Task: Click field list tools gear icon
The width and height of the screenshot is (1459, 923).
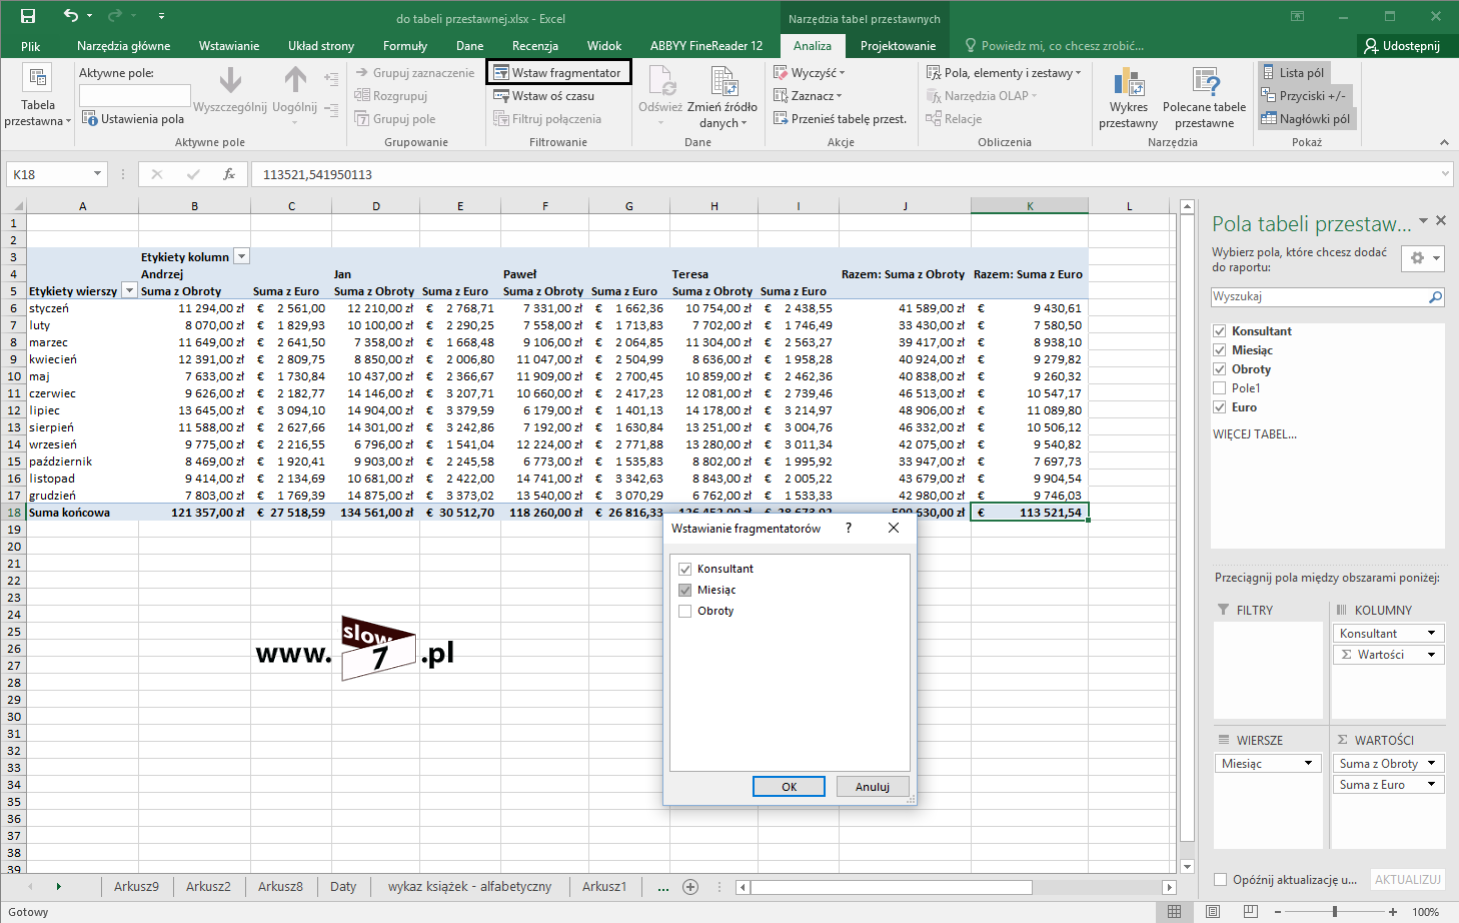Action: pos(1423,258)
